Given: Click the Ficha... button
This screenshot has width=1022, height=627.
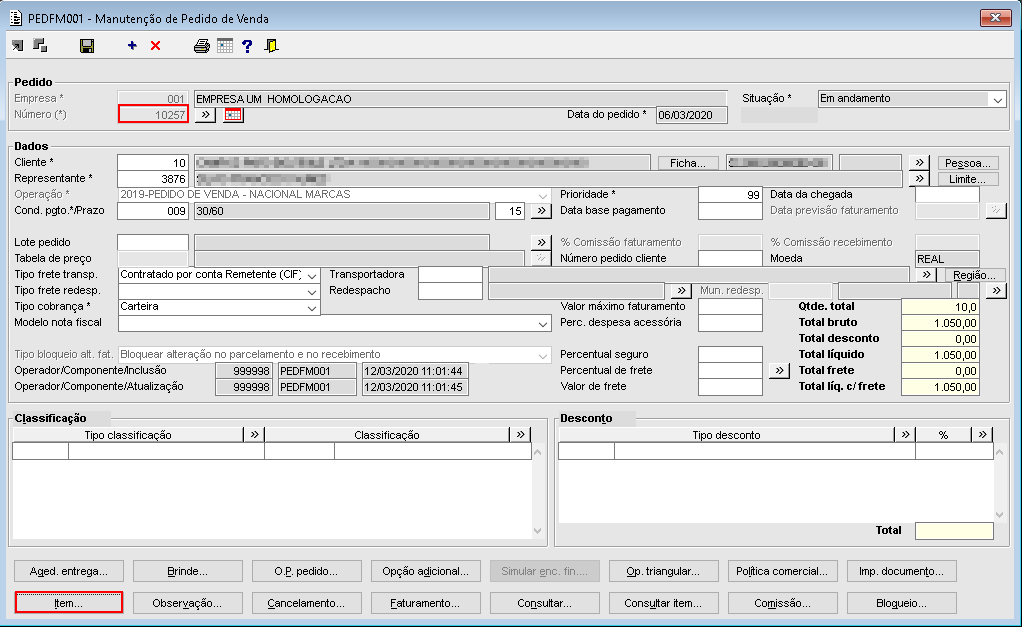Looking at the screenshot, I should [688, 163].
